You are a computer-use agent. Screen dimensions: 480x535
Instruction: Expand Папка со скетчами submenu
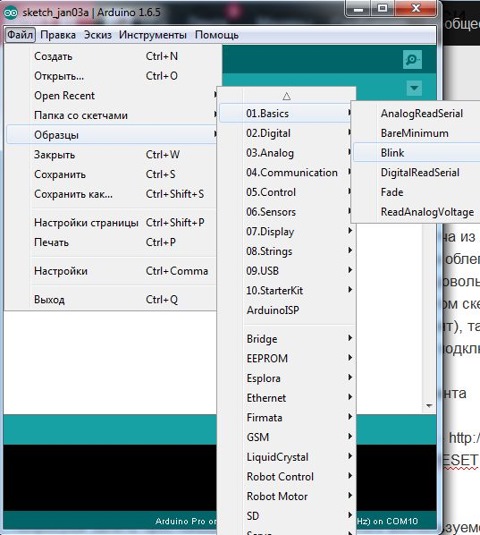pyautogui.click(x=112, y=115)
